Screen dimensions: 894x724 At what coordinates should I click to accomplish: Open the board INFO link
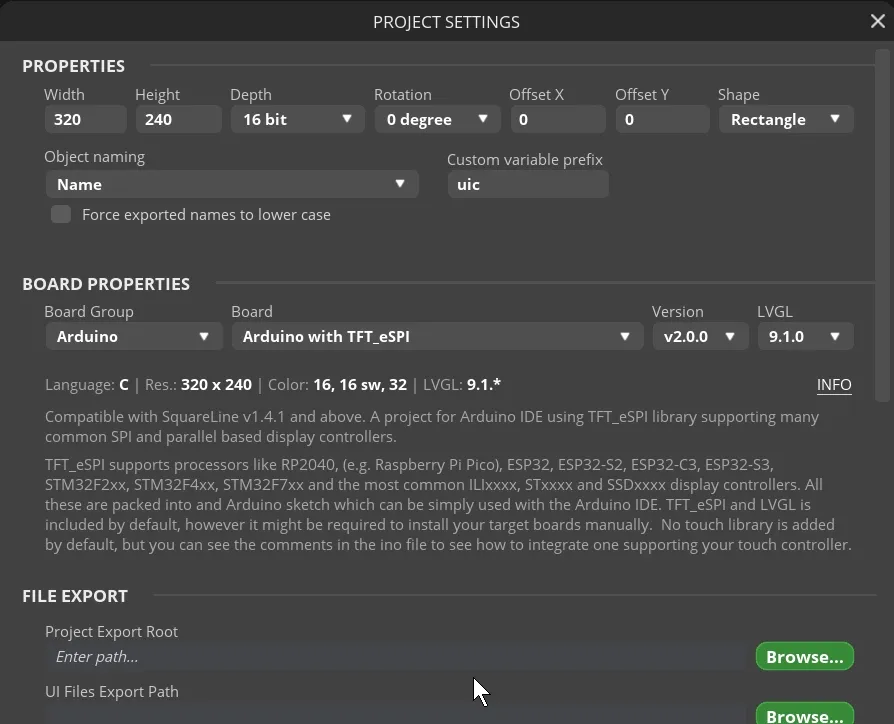pos(834,385)
